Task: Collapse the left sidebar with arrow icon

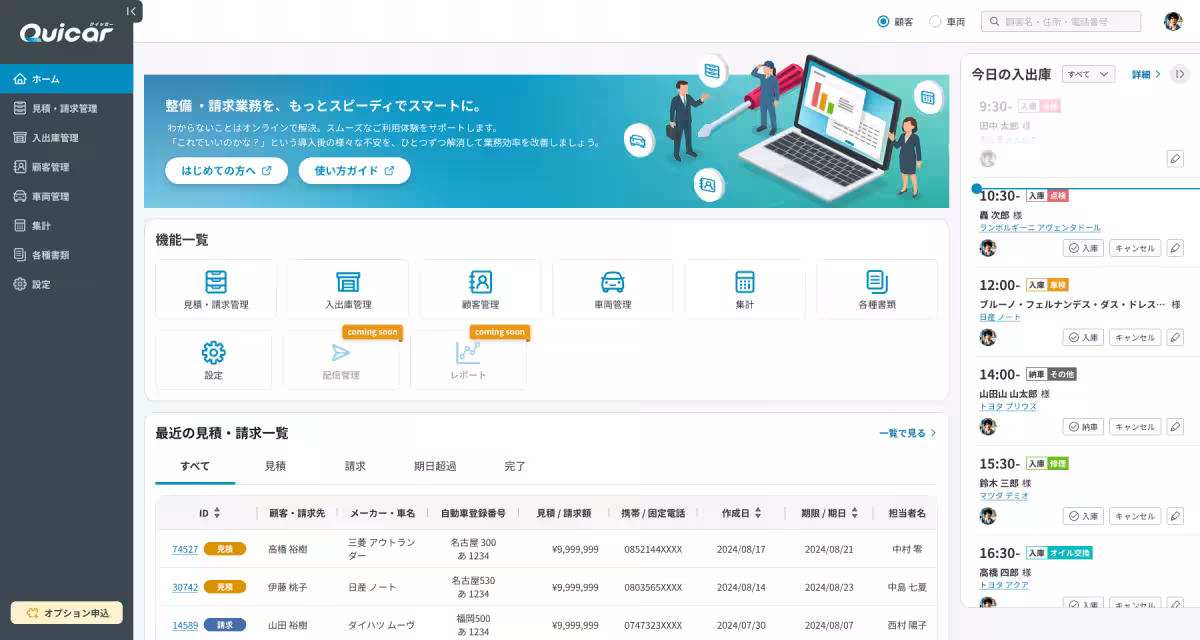Action: [131, 11]
